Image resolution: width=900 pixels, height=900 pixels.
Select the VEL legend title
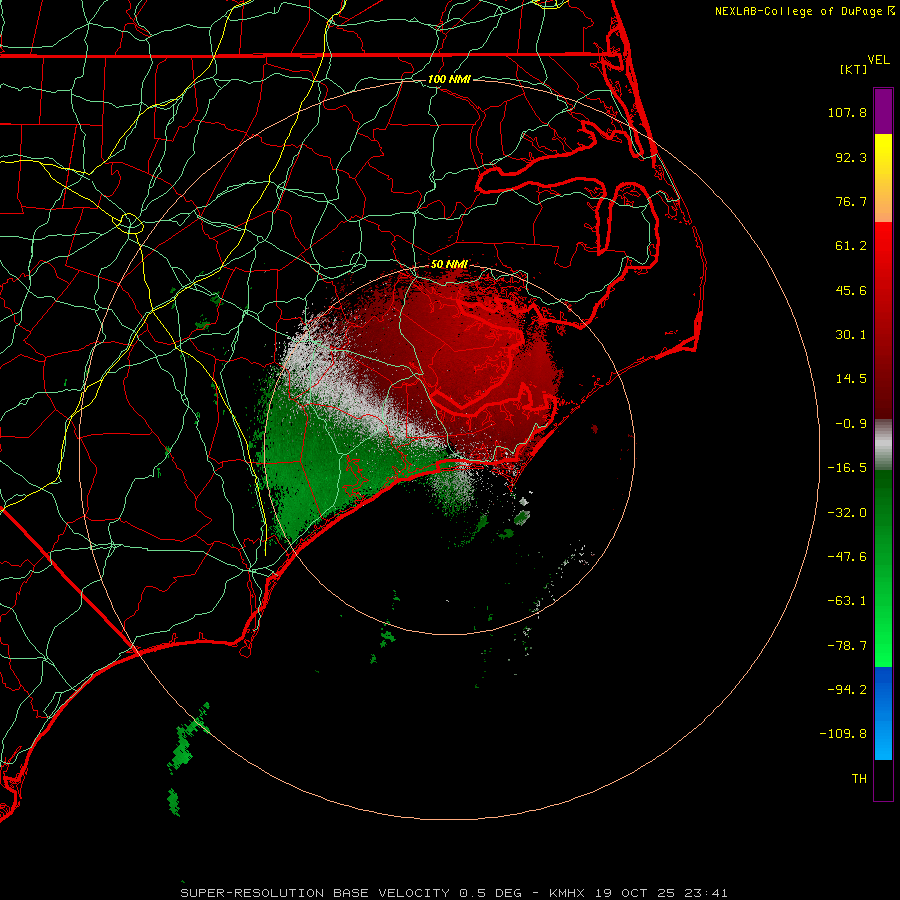[x=878, y=60]
